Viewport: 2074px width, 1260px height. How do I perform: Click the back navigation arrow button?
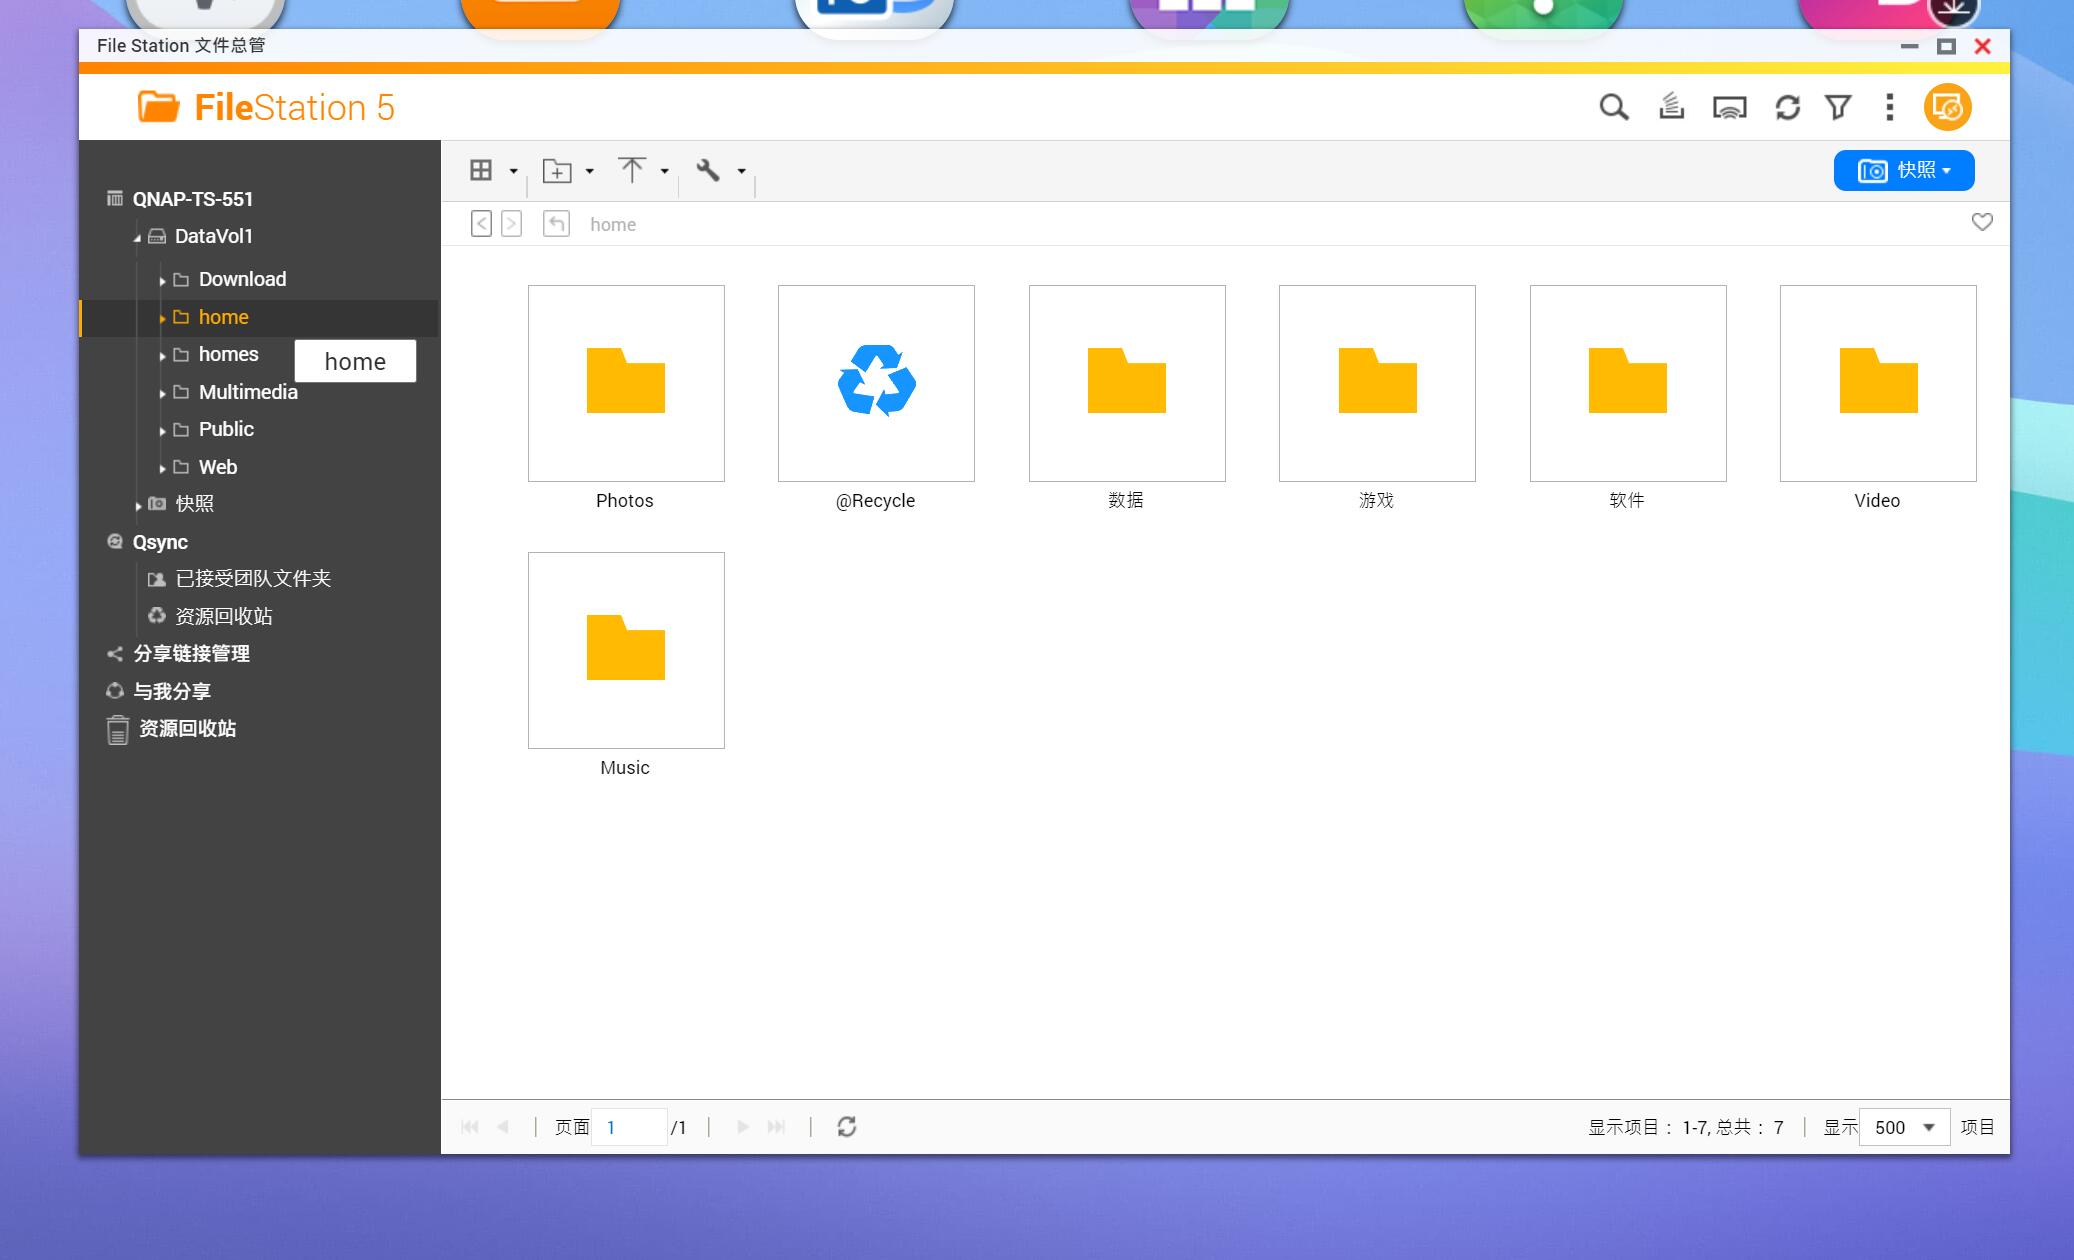coord(481,223)
